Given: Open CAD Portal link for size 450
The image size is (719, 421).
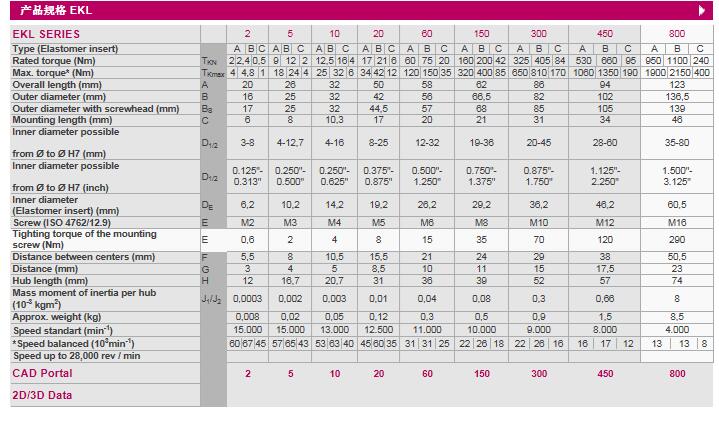Looking at the screenshot, I should click(x=604, y=373).
